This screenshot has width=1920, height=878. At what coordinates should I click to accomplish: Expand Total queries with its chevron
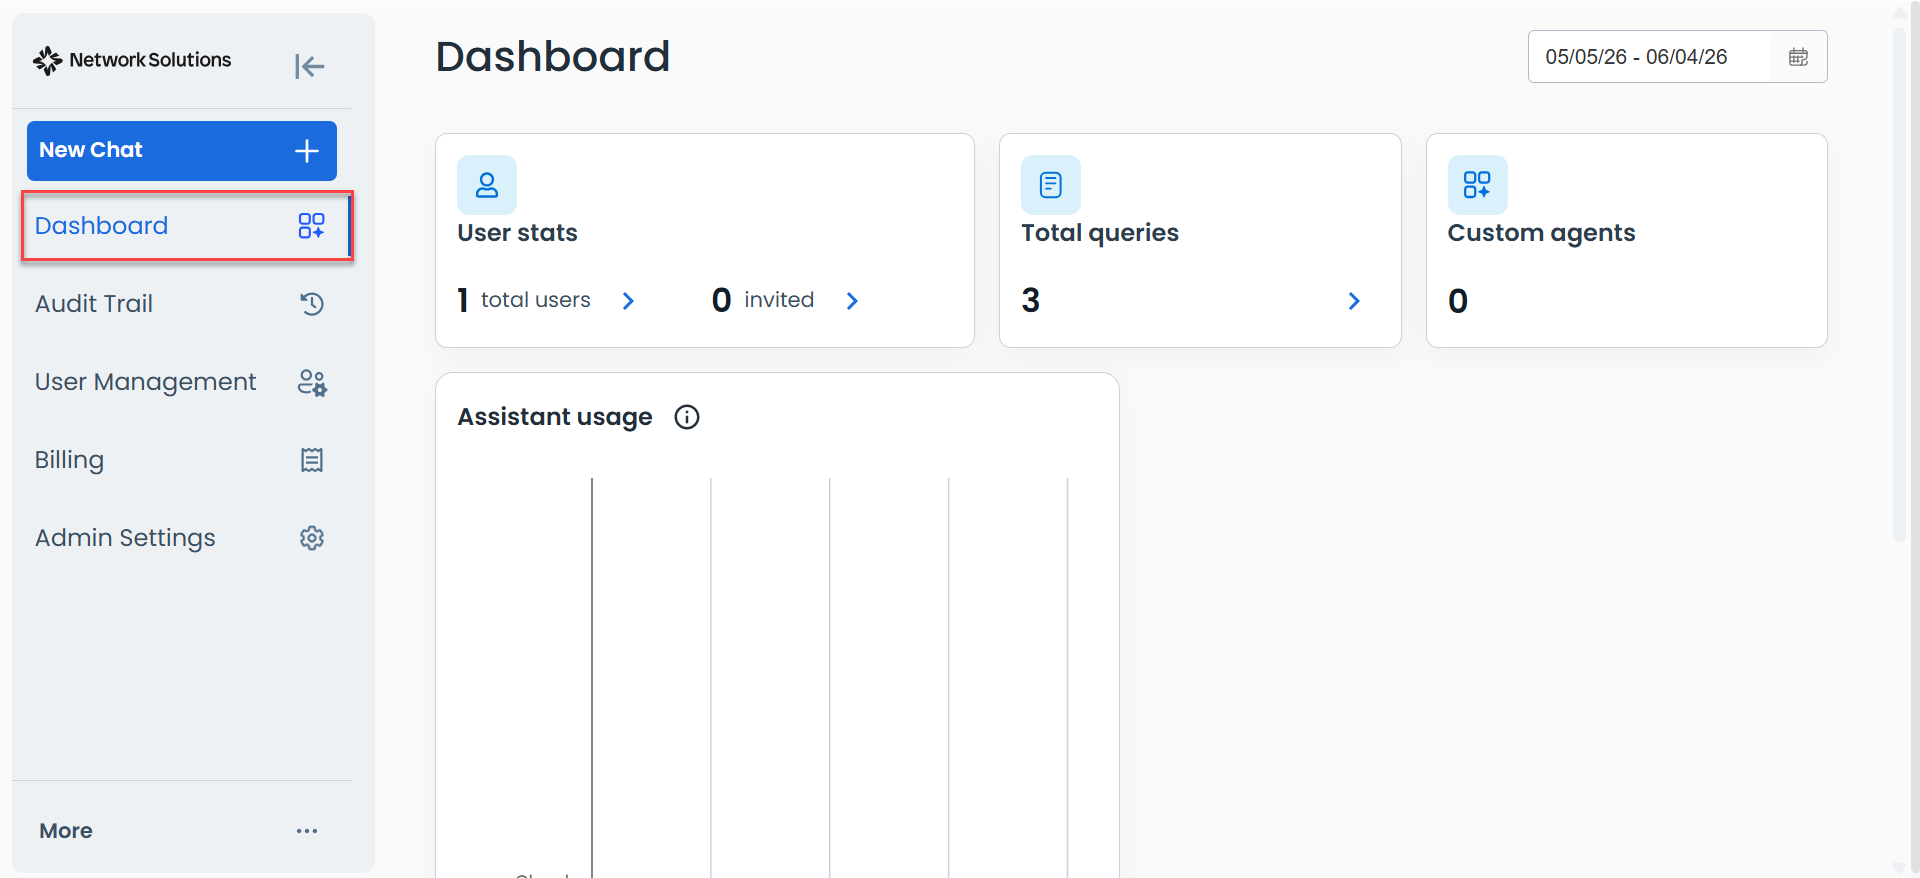pyautogui.click(x=1354, y=301)
